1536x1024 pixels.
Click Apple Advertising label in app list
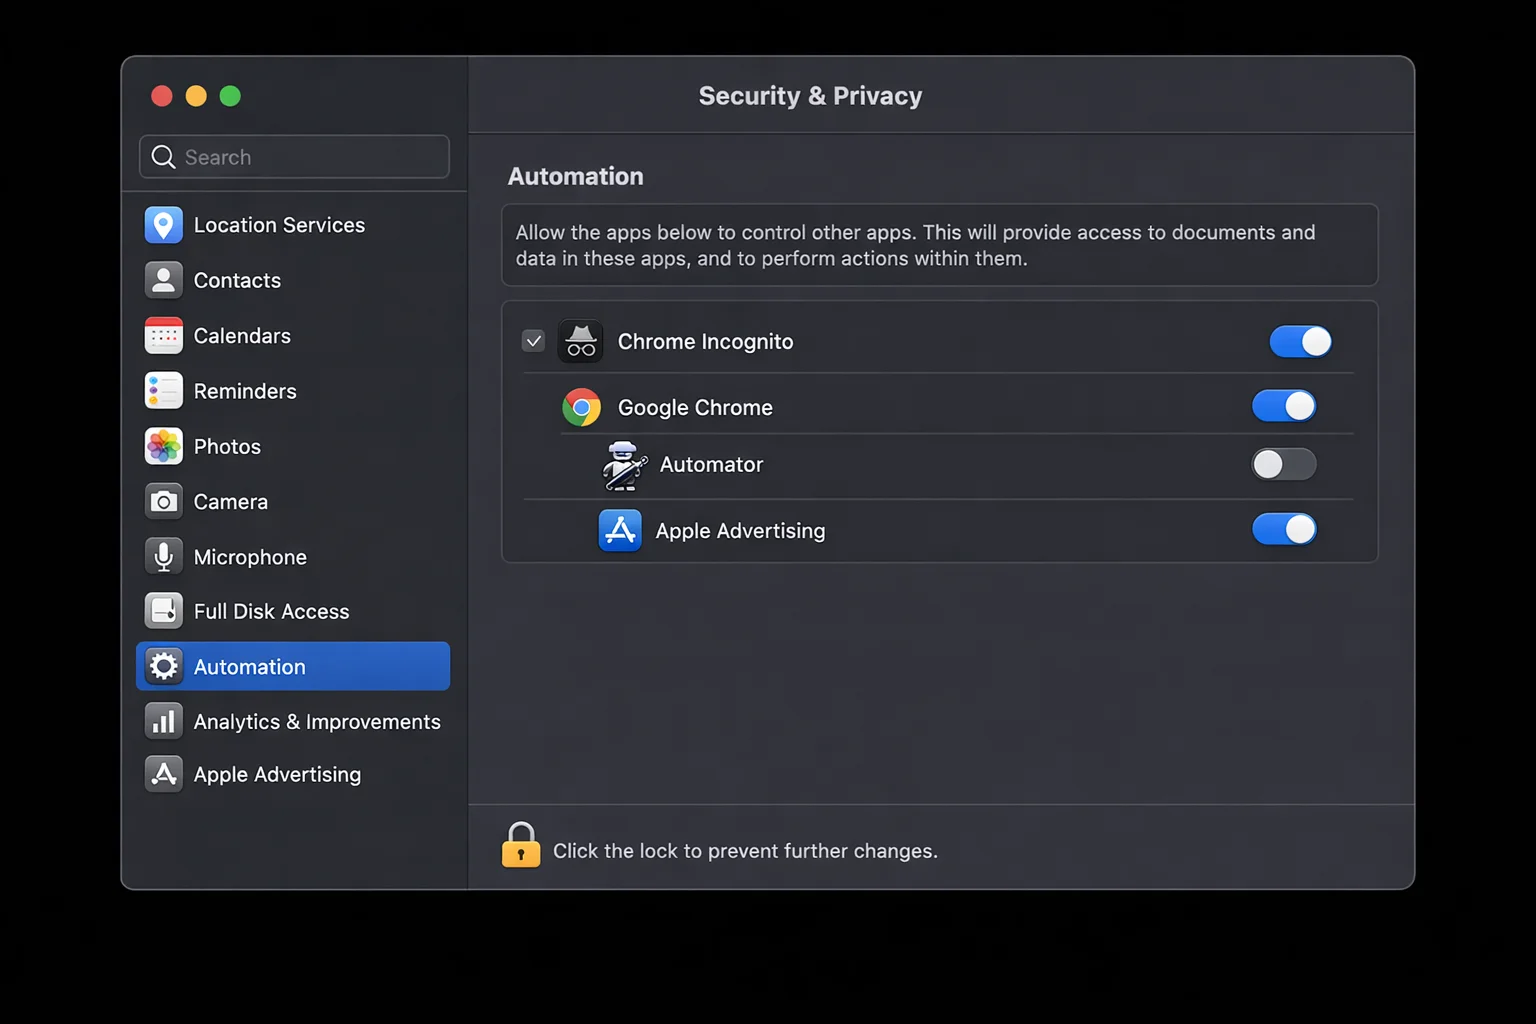coord(740,531)
